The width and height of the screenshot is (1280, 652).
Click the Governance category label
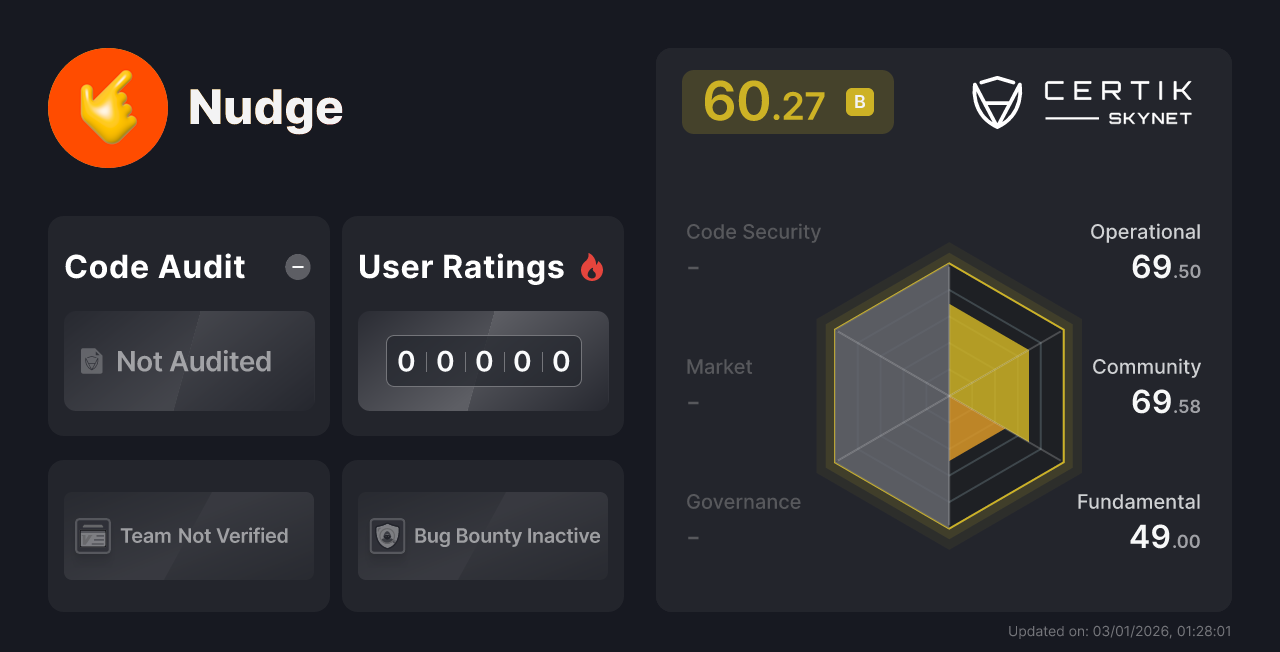pos(743,502)
